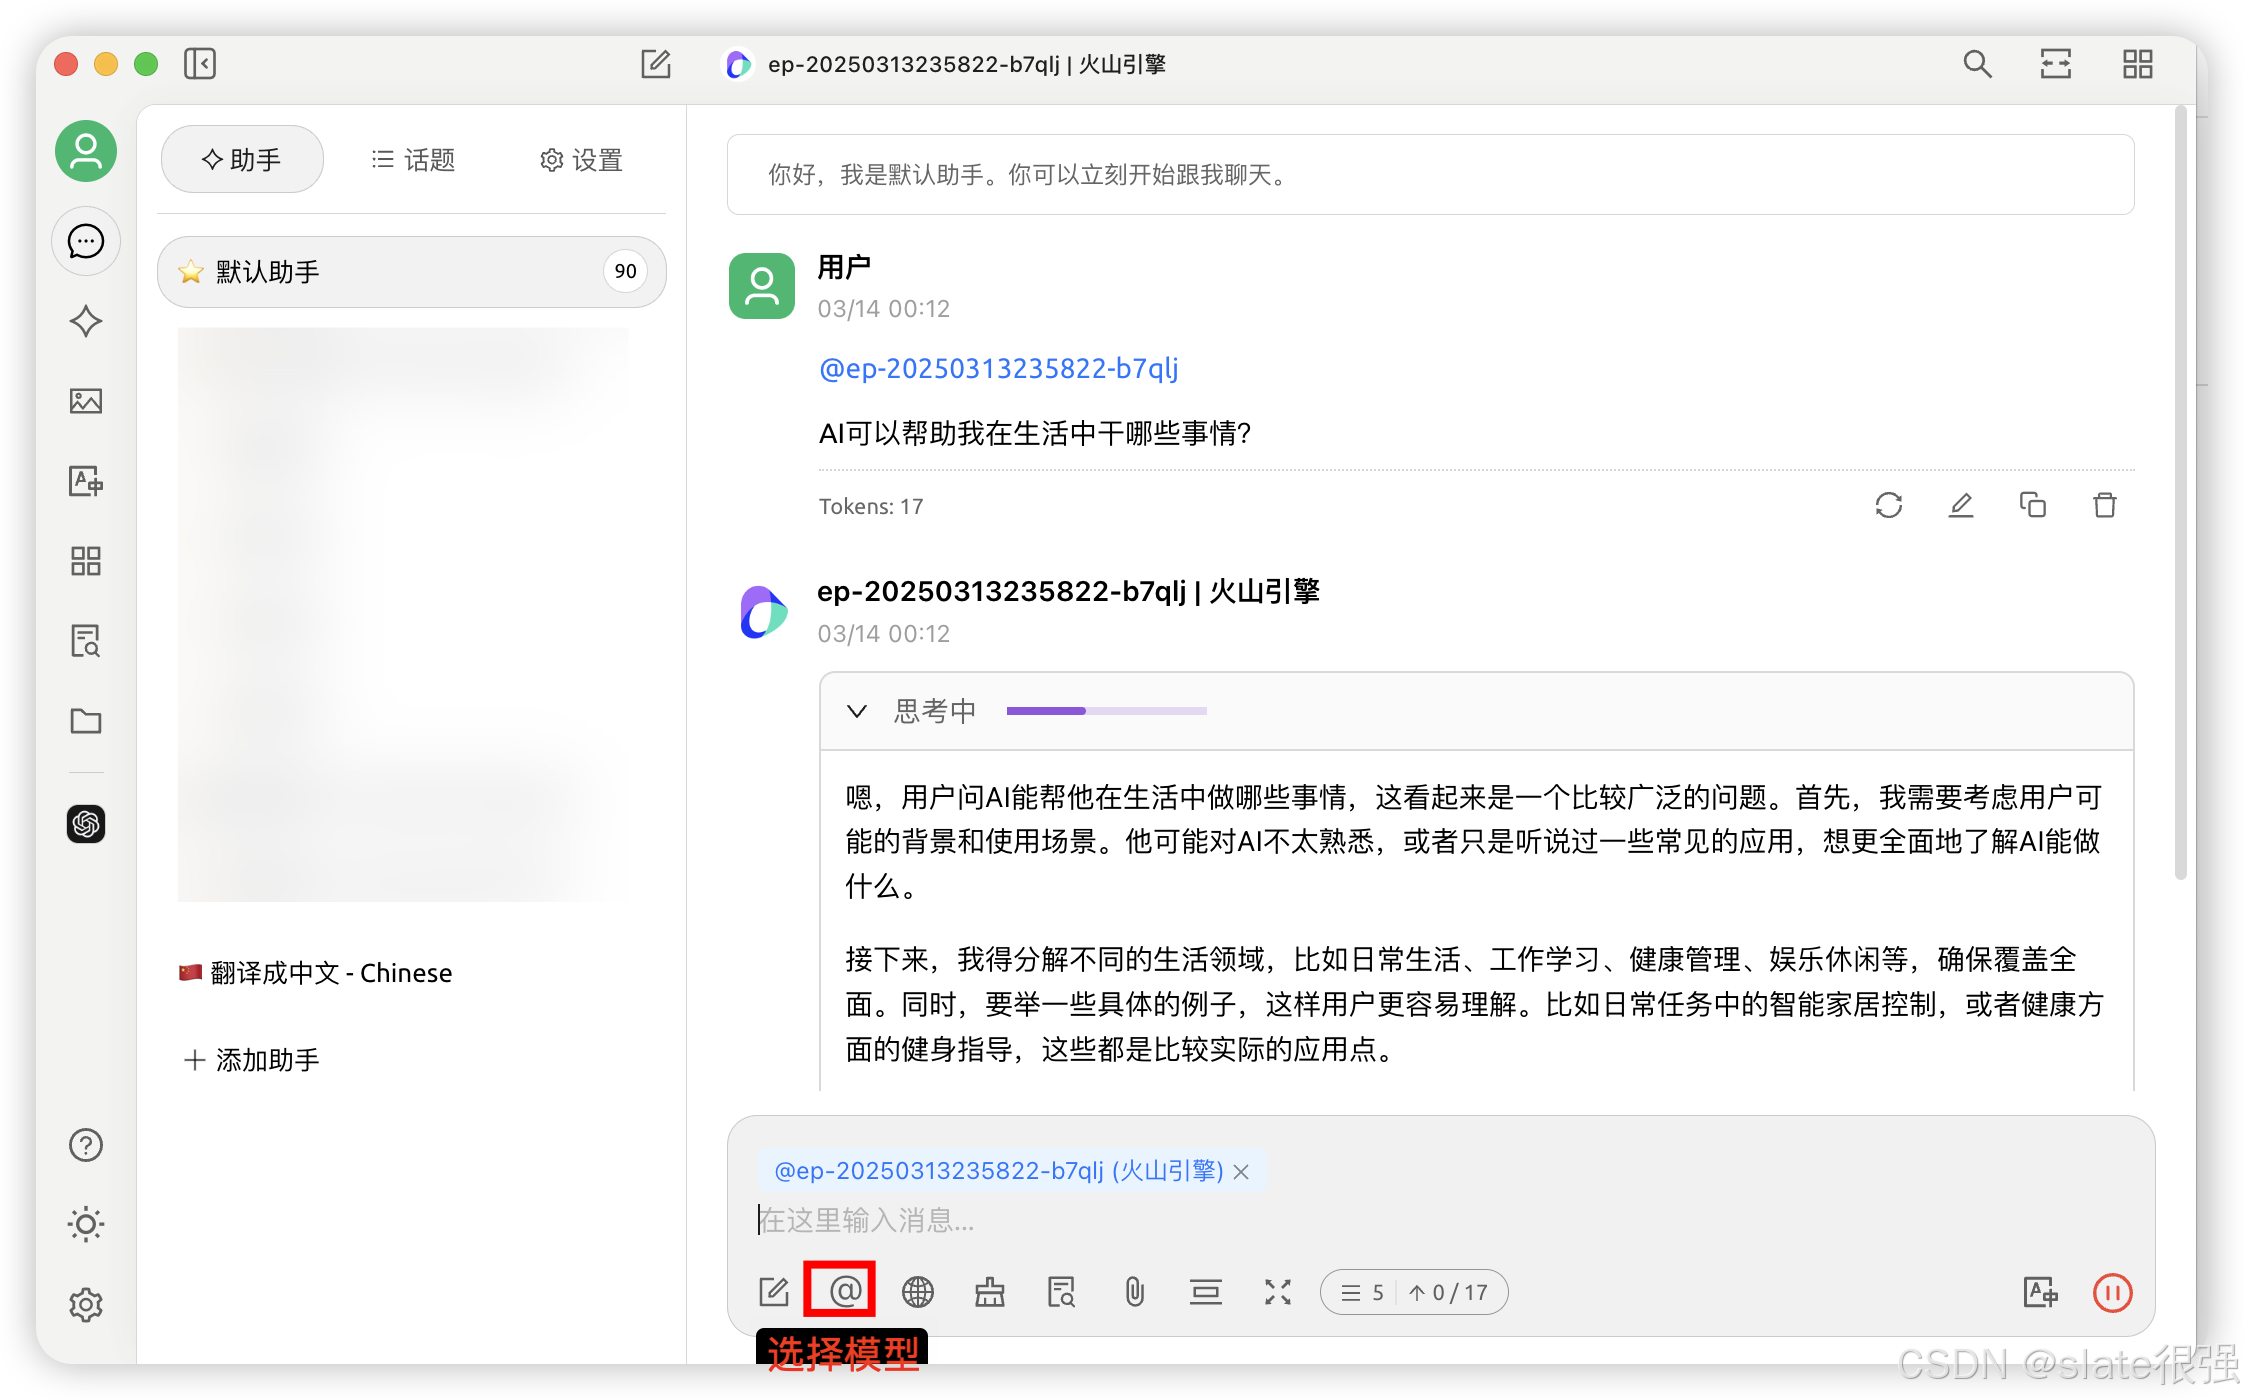Click the @ model selection icon

pyautogui.click(x=845, y=1291)
